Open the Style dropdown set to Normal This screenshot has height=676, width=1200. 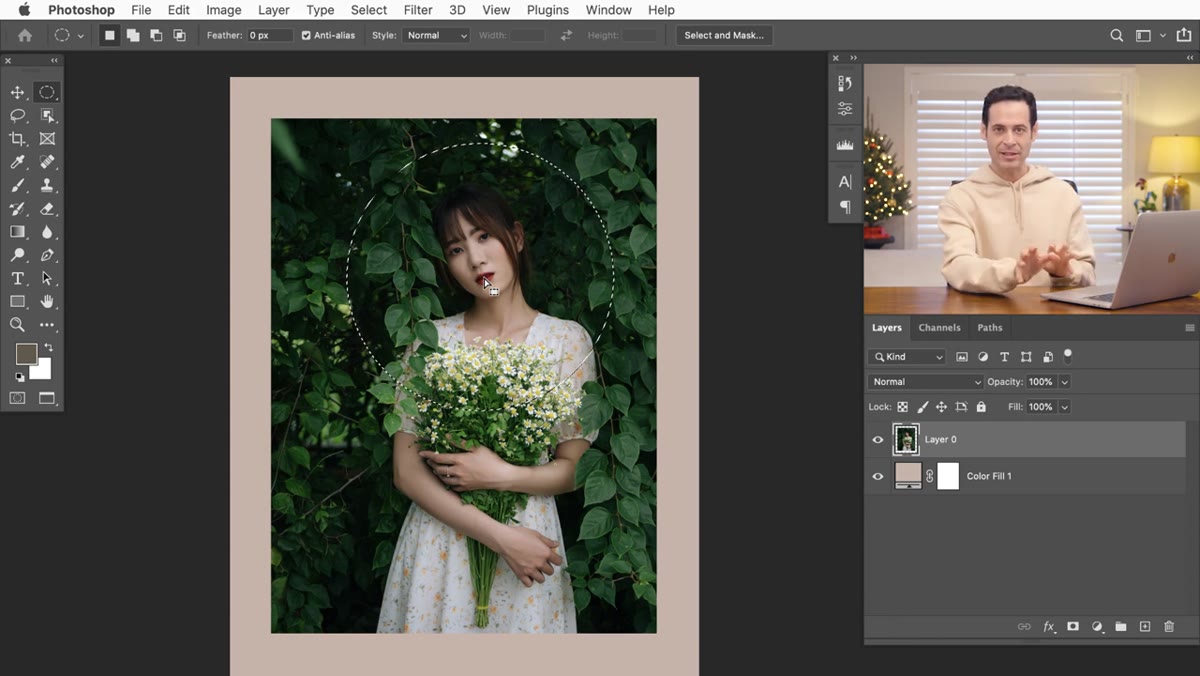(436, 35)
